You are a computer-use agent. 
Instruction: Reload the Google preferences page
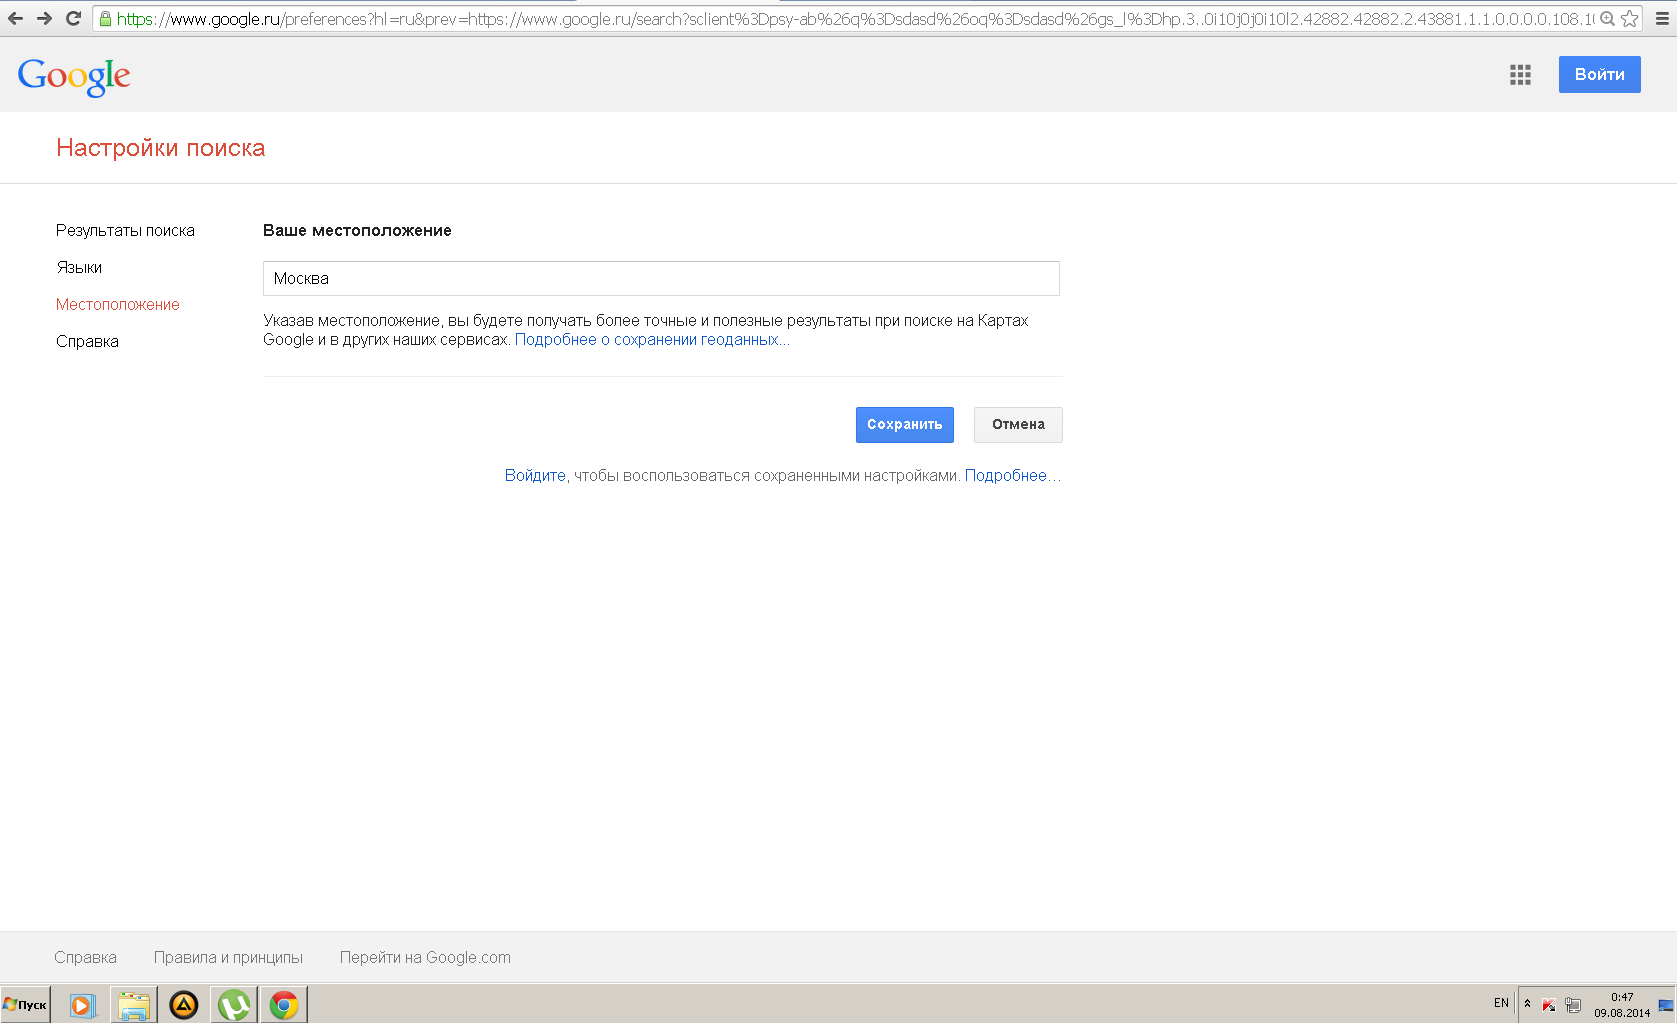point(73,18)
